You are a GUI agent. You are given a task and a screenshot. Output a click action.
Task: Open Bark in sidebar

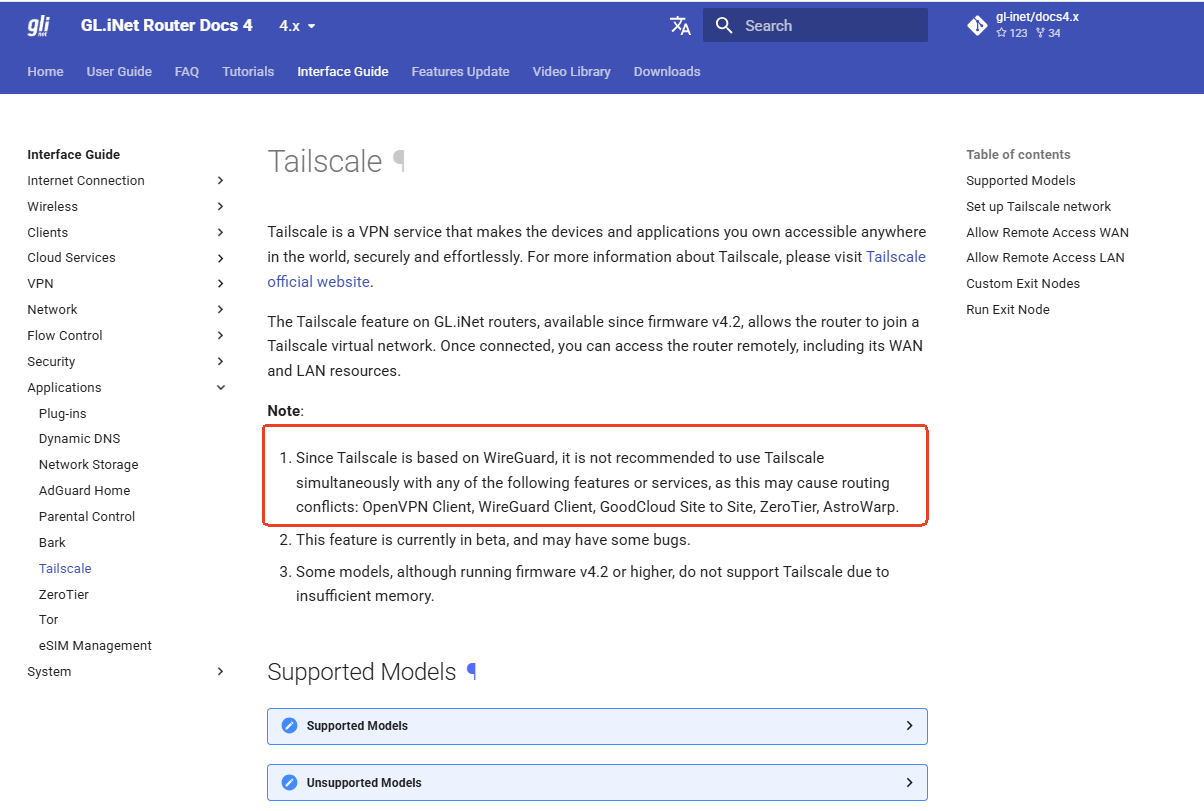[52, 543]
